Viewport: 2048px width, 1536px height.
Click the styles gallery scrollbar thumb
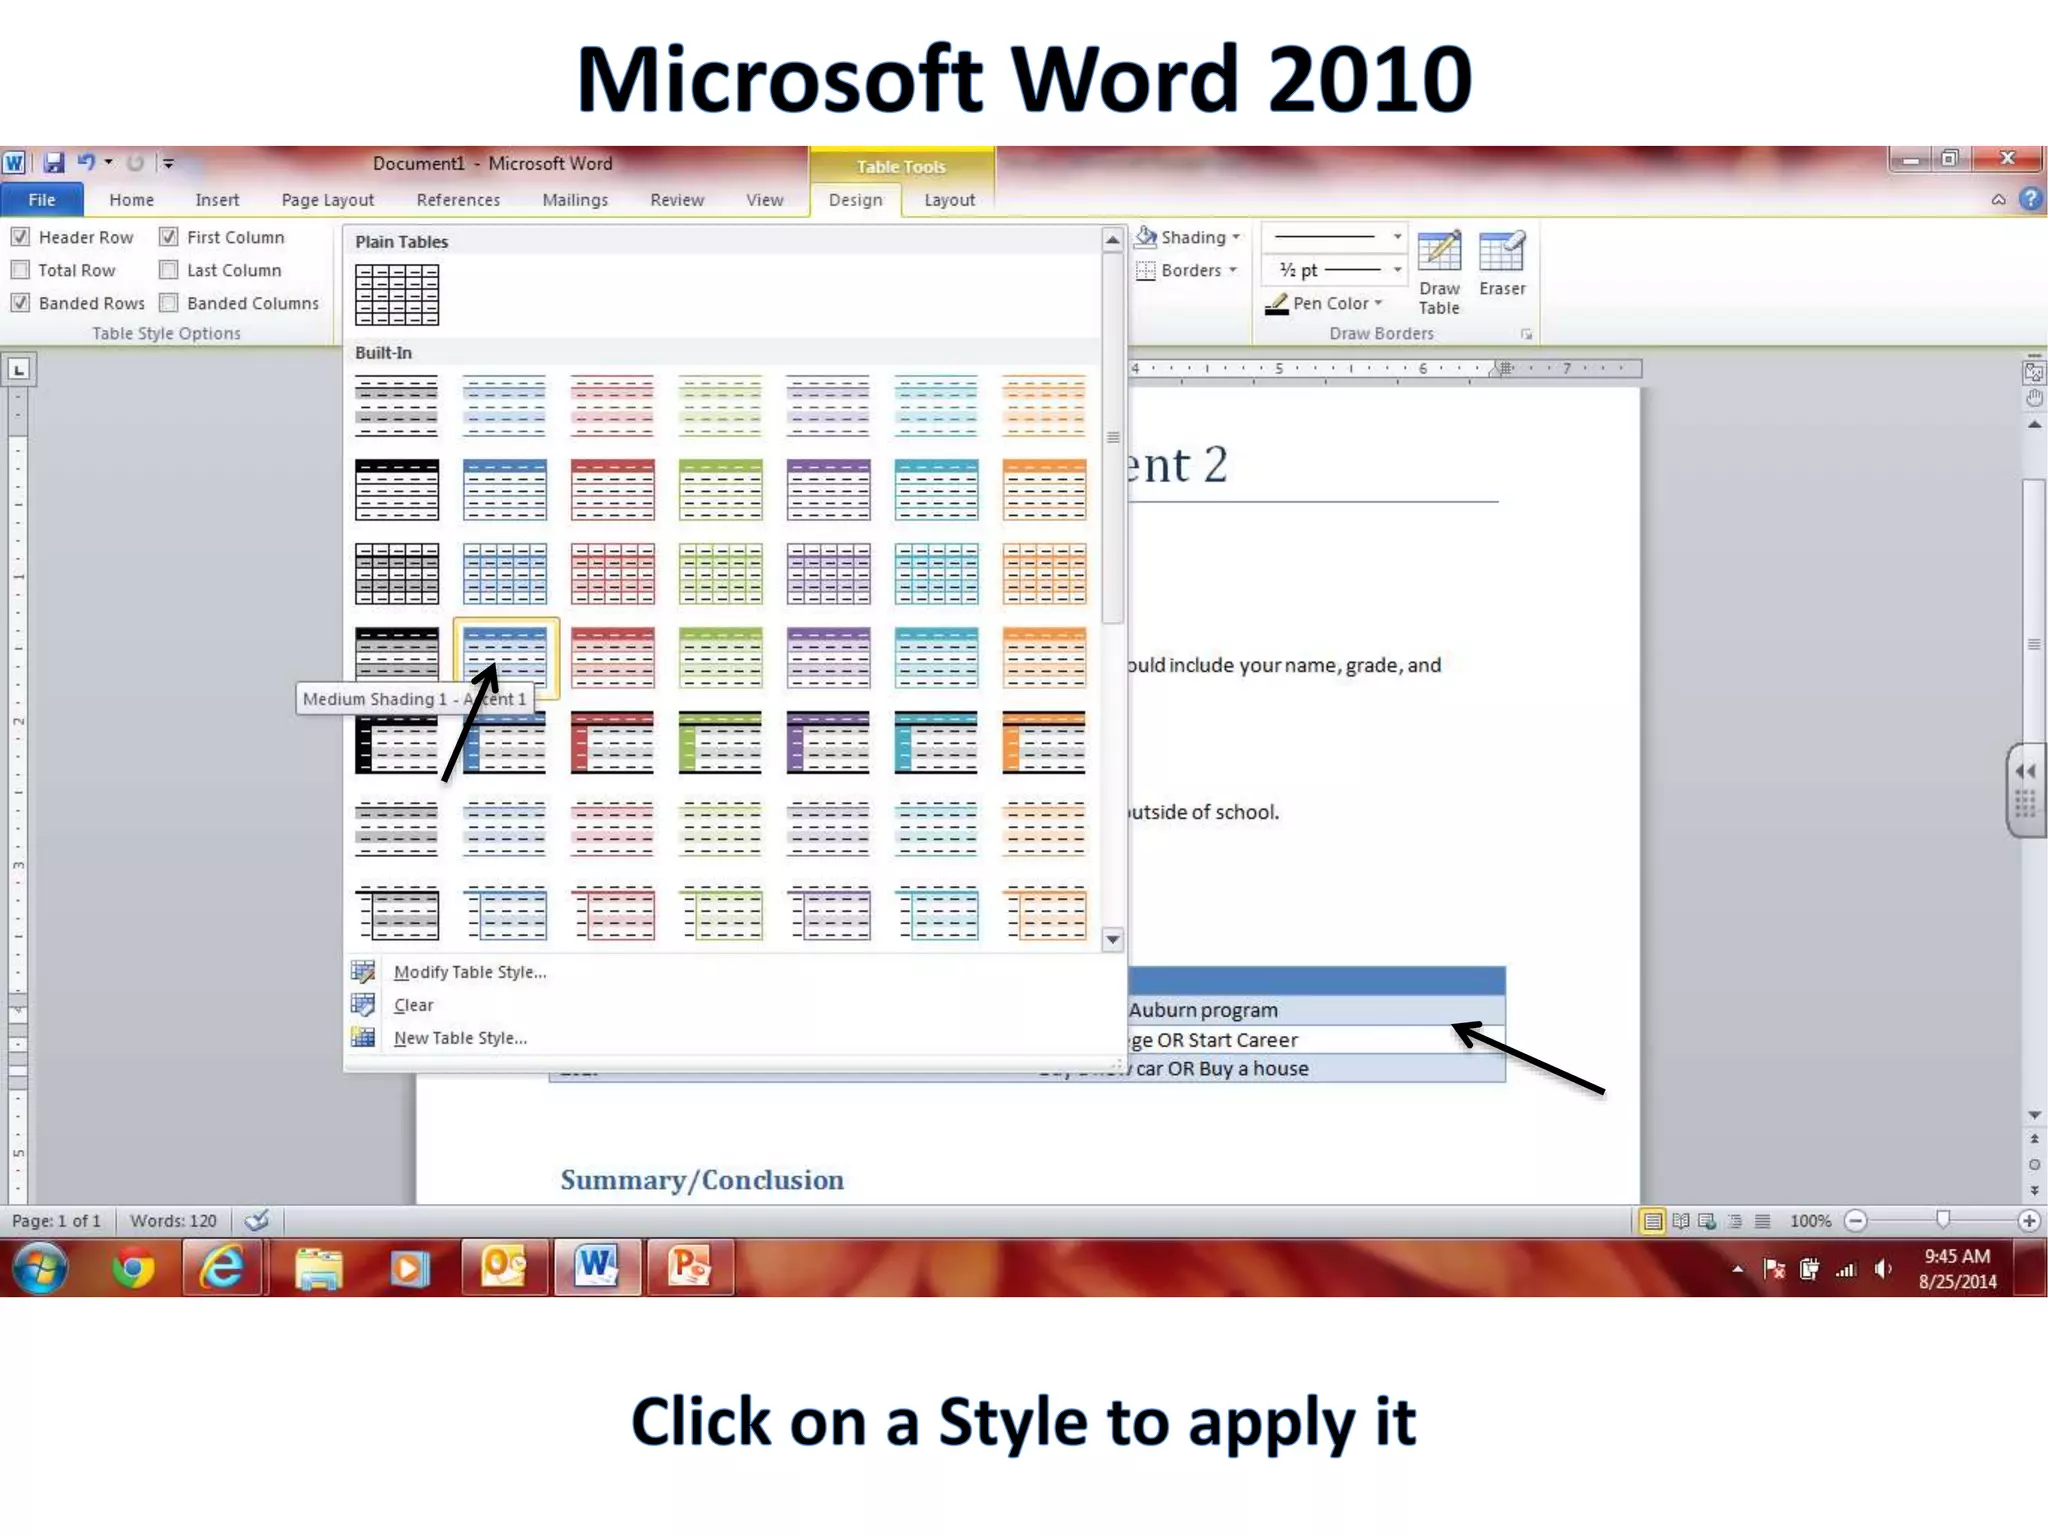click(1112, 440)
